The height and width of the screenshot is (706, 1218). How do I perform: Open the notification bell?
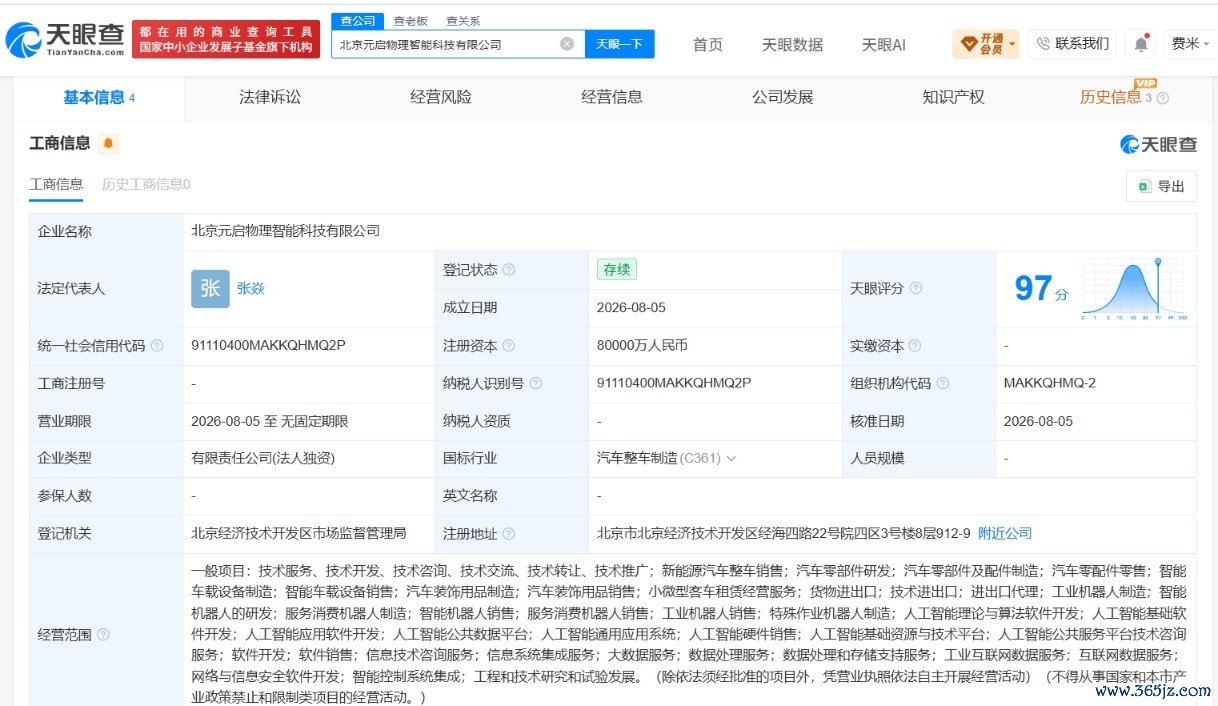1140,44
